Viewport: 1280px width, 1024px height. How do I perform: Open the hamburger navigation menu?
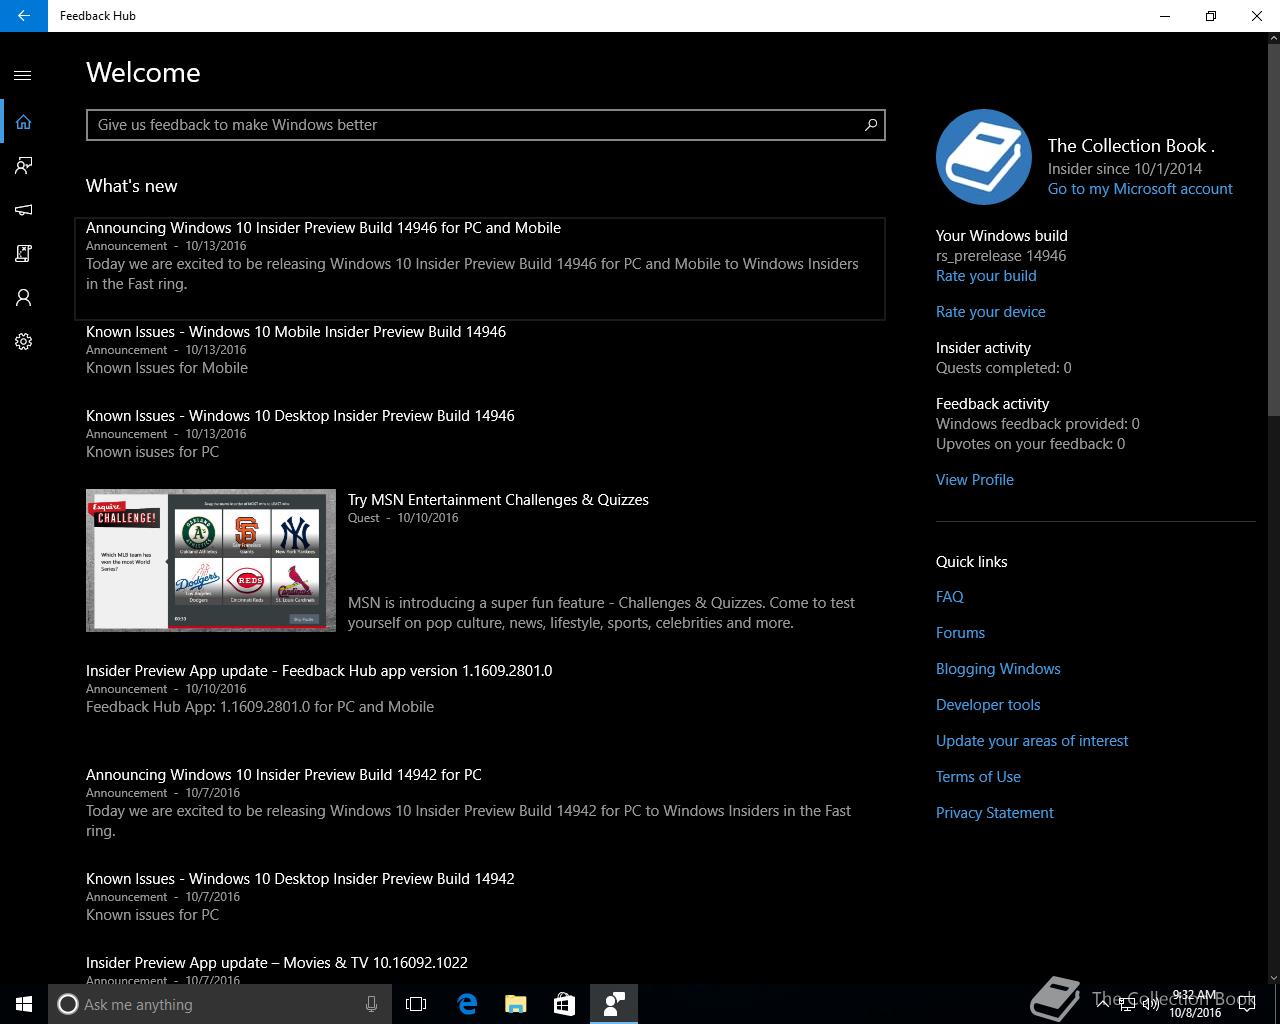pos(23,75)
